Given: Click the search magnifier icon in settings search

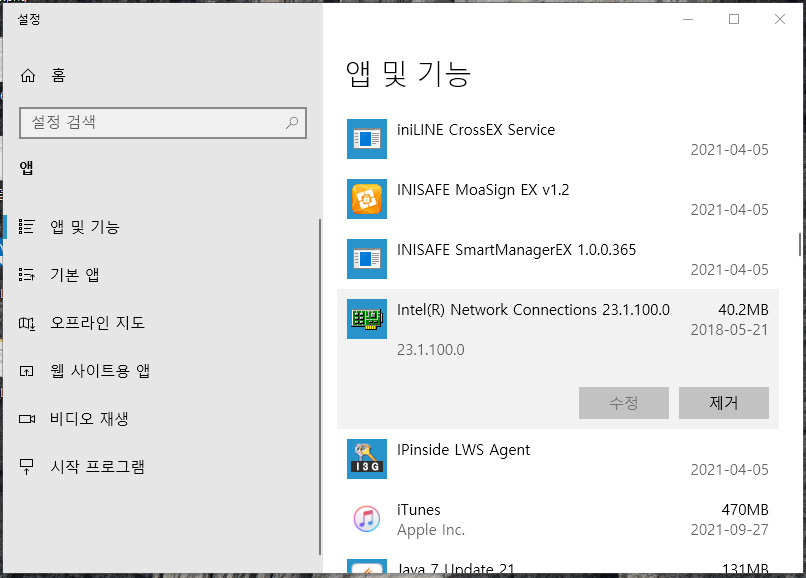Looking at the screenshot, I should [x=292, y=122].
